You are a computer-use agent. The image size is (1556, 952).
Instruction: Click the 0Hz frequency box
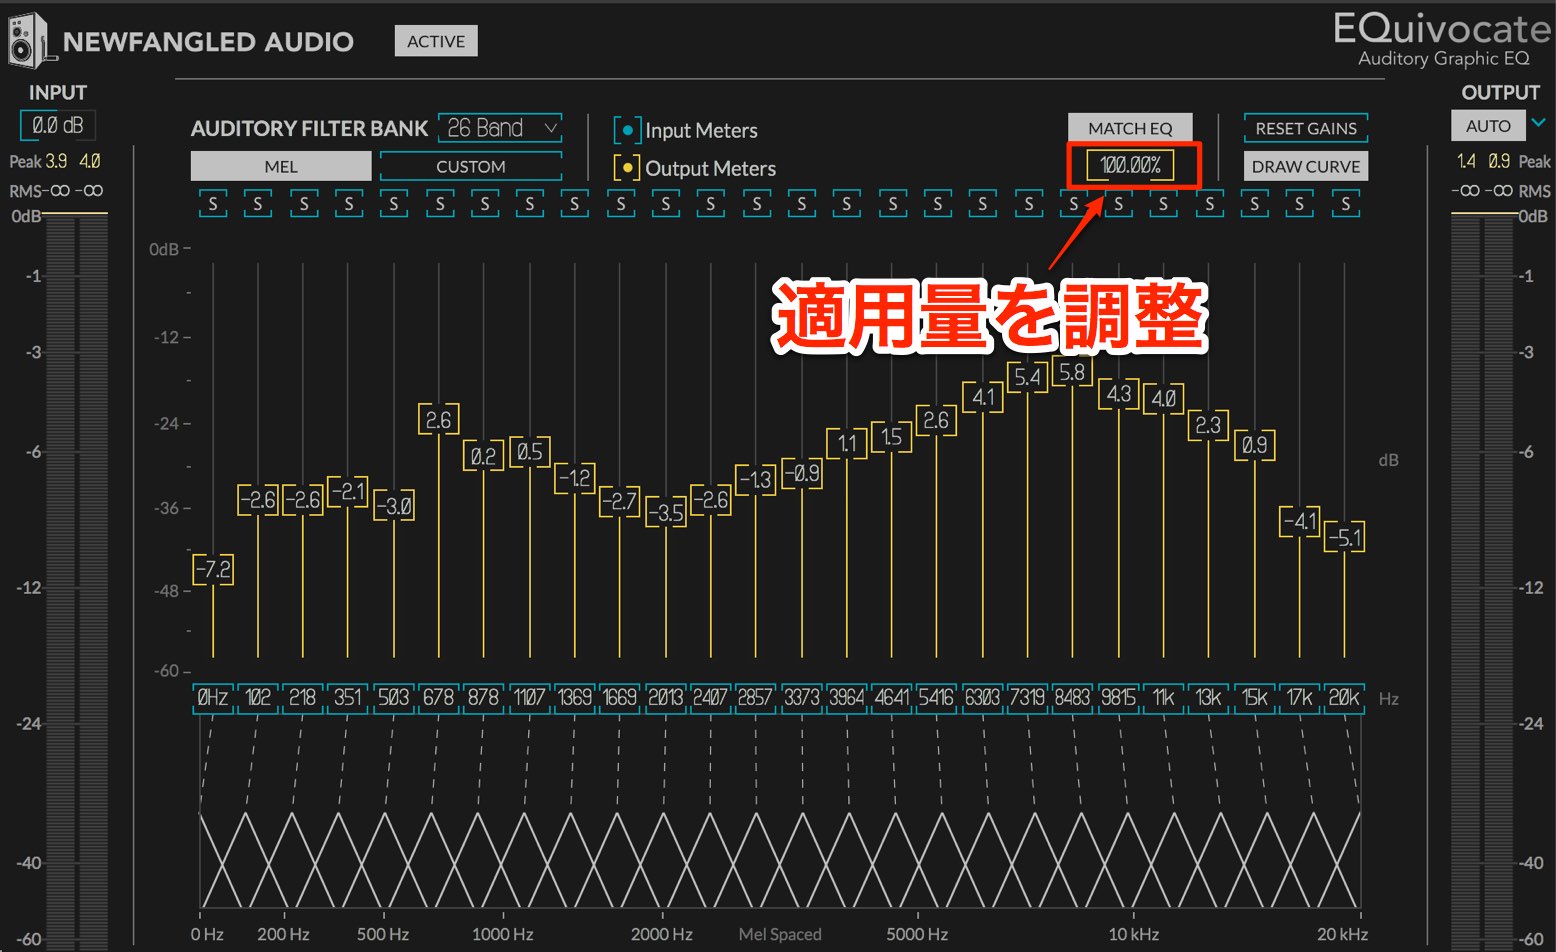tap(213, 698)
